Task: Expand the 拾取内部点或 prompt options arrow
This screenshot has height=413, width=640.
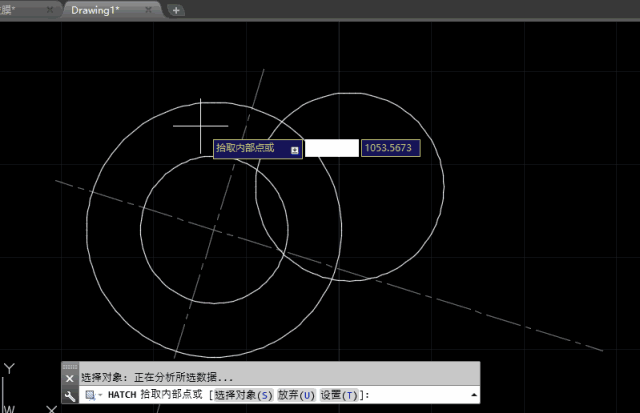Action: tap(295, 148)
